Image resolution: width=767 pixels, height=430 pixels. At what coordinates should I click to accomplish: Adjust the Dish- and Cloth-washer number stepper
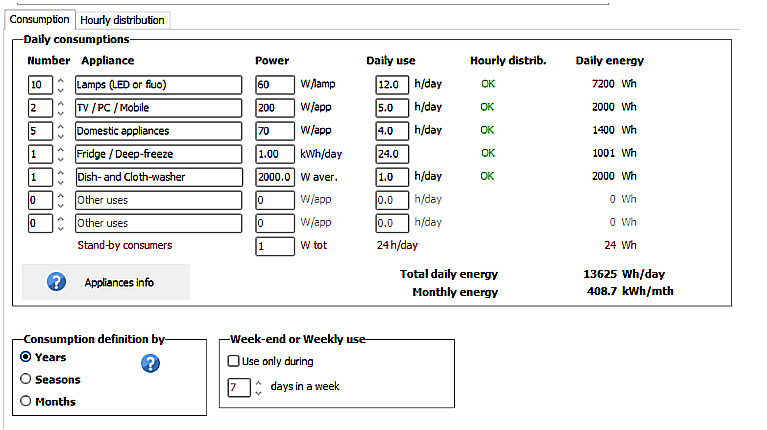point(60,177)
